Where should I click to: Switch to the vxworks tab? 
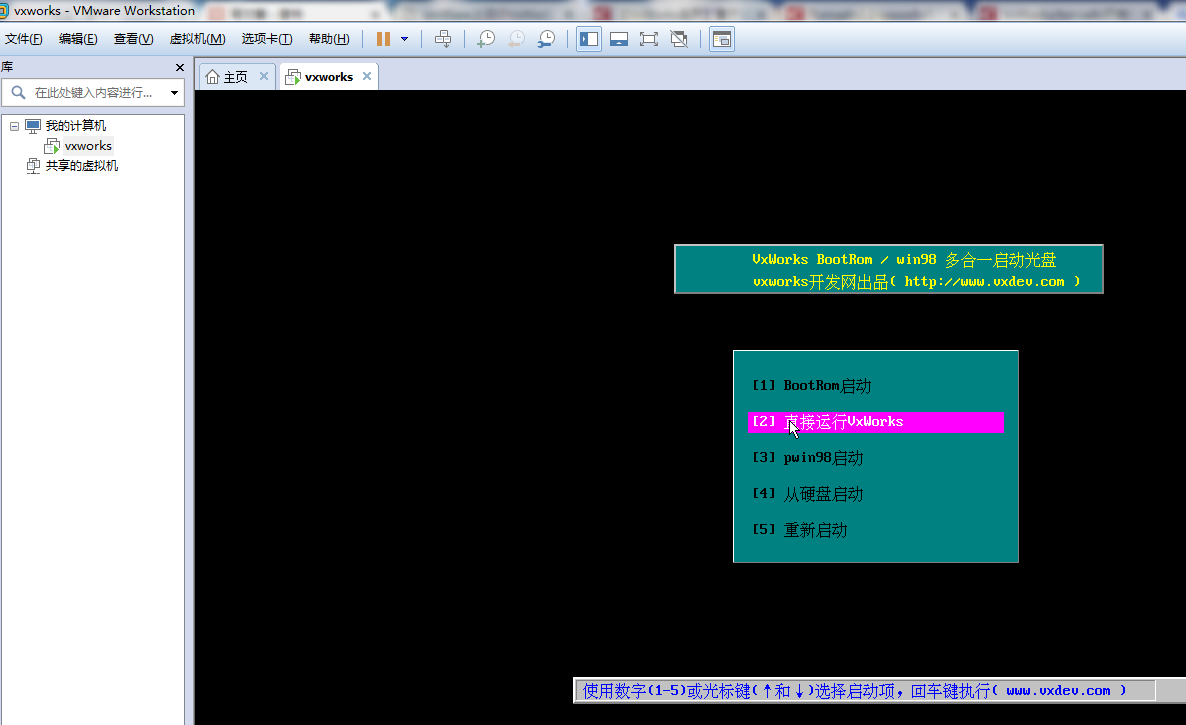point(329,77)
